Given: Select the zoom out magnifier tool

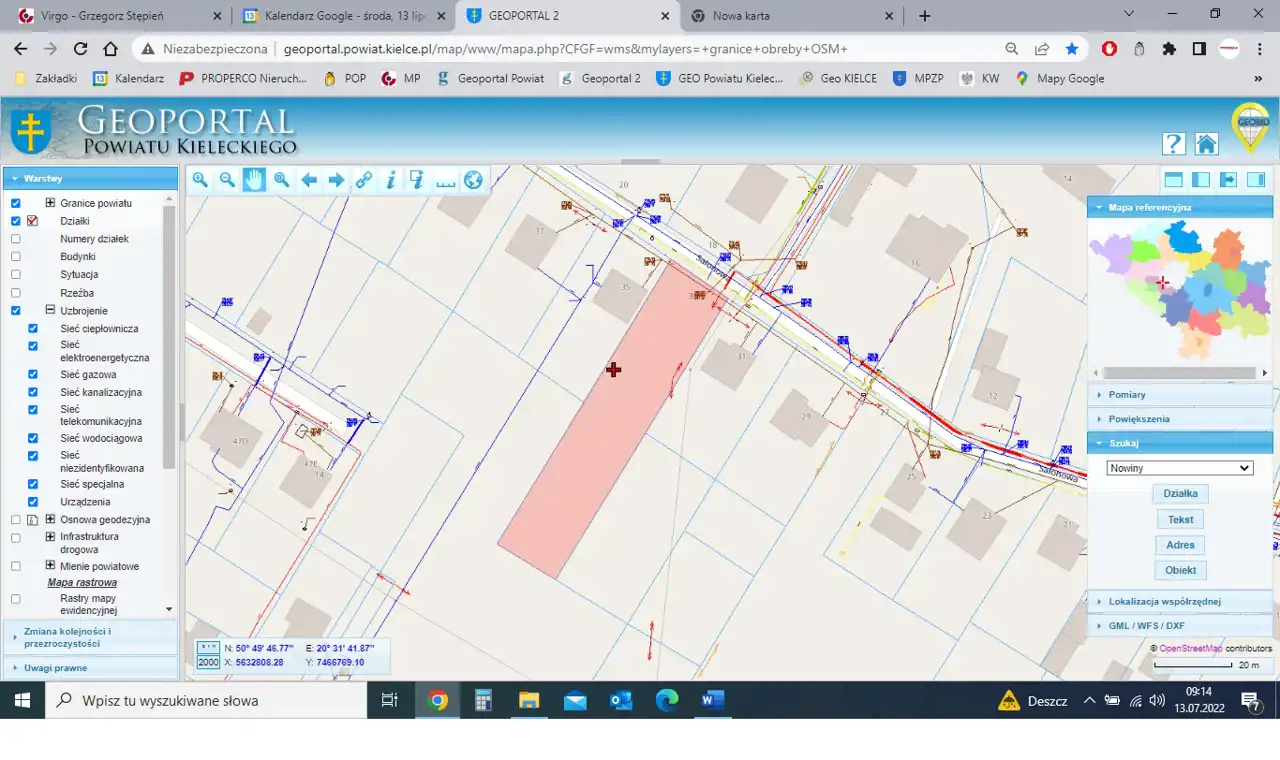Looking at the screenshot, I should pyautogui.click(x=227, y=180).
